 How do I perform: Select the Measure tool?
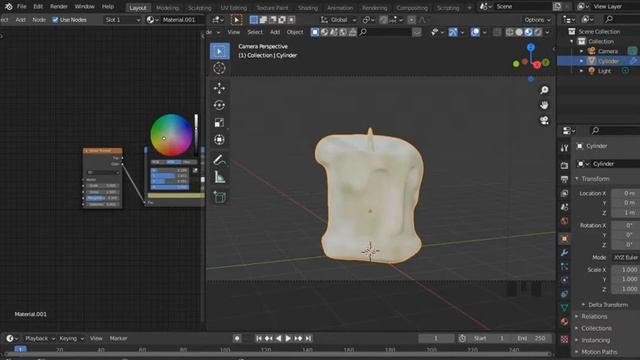pos(220,177)
